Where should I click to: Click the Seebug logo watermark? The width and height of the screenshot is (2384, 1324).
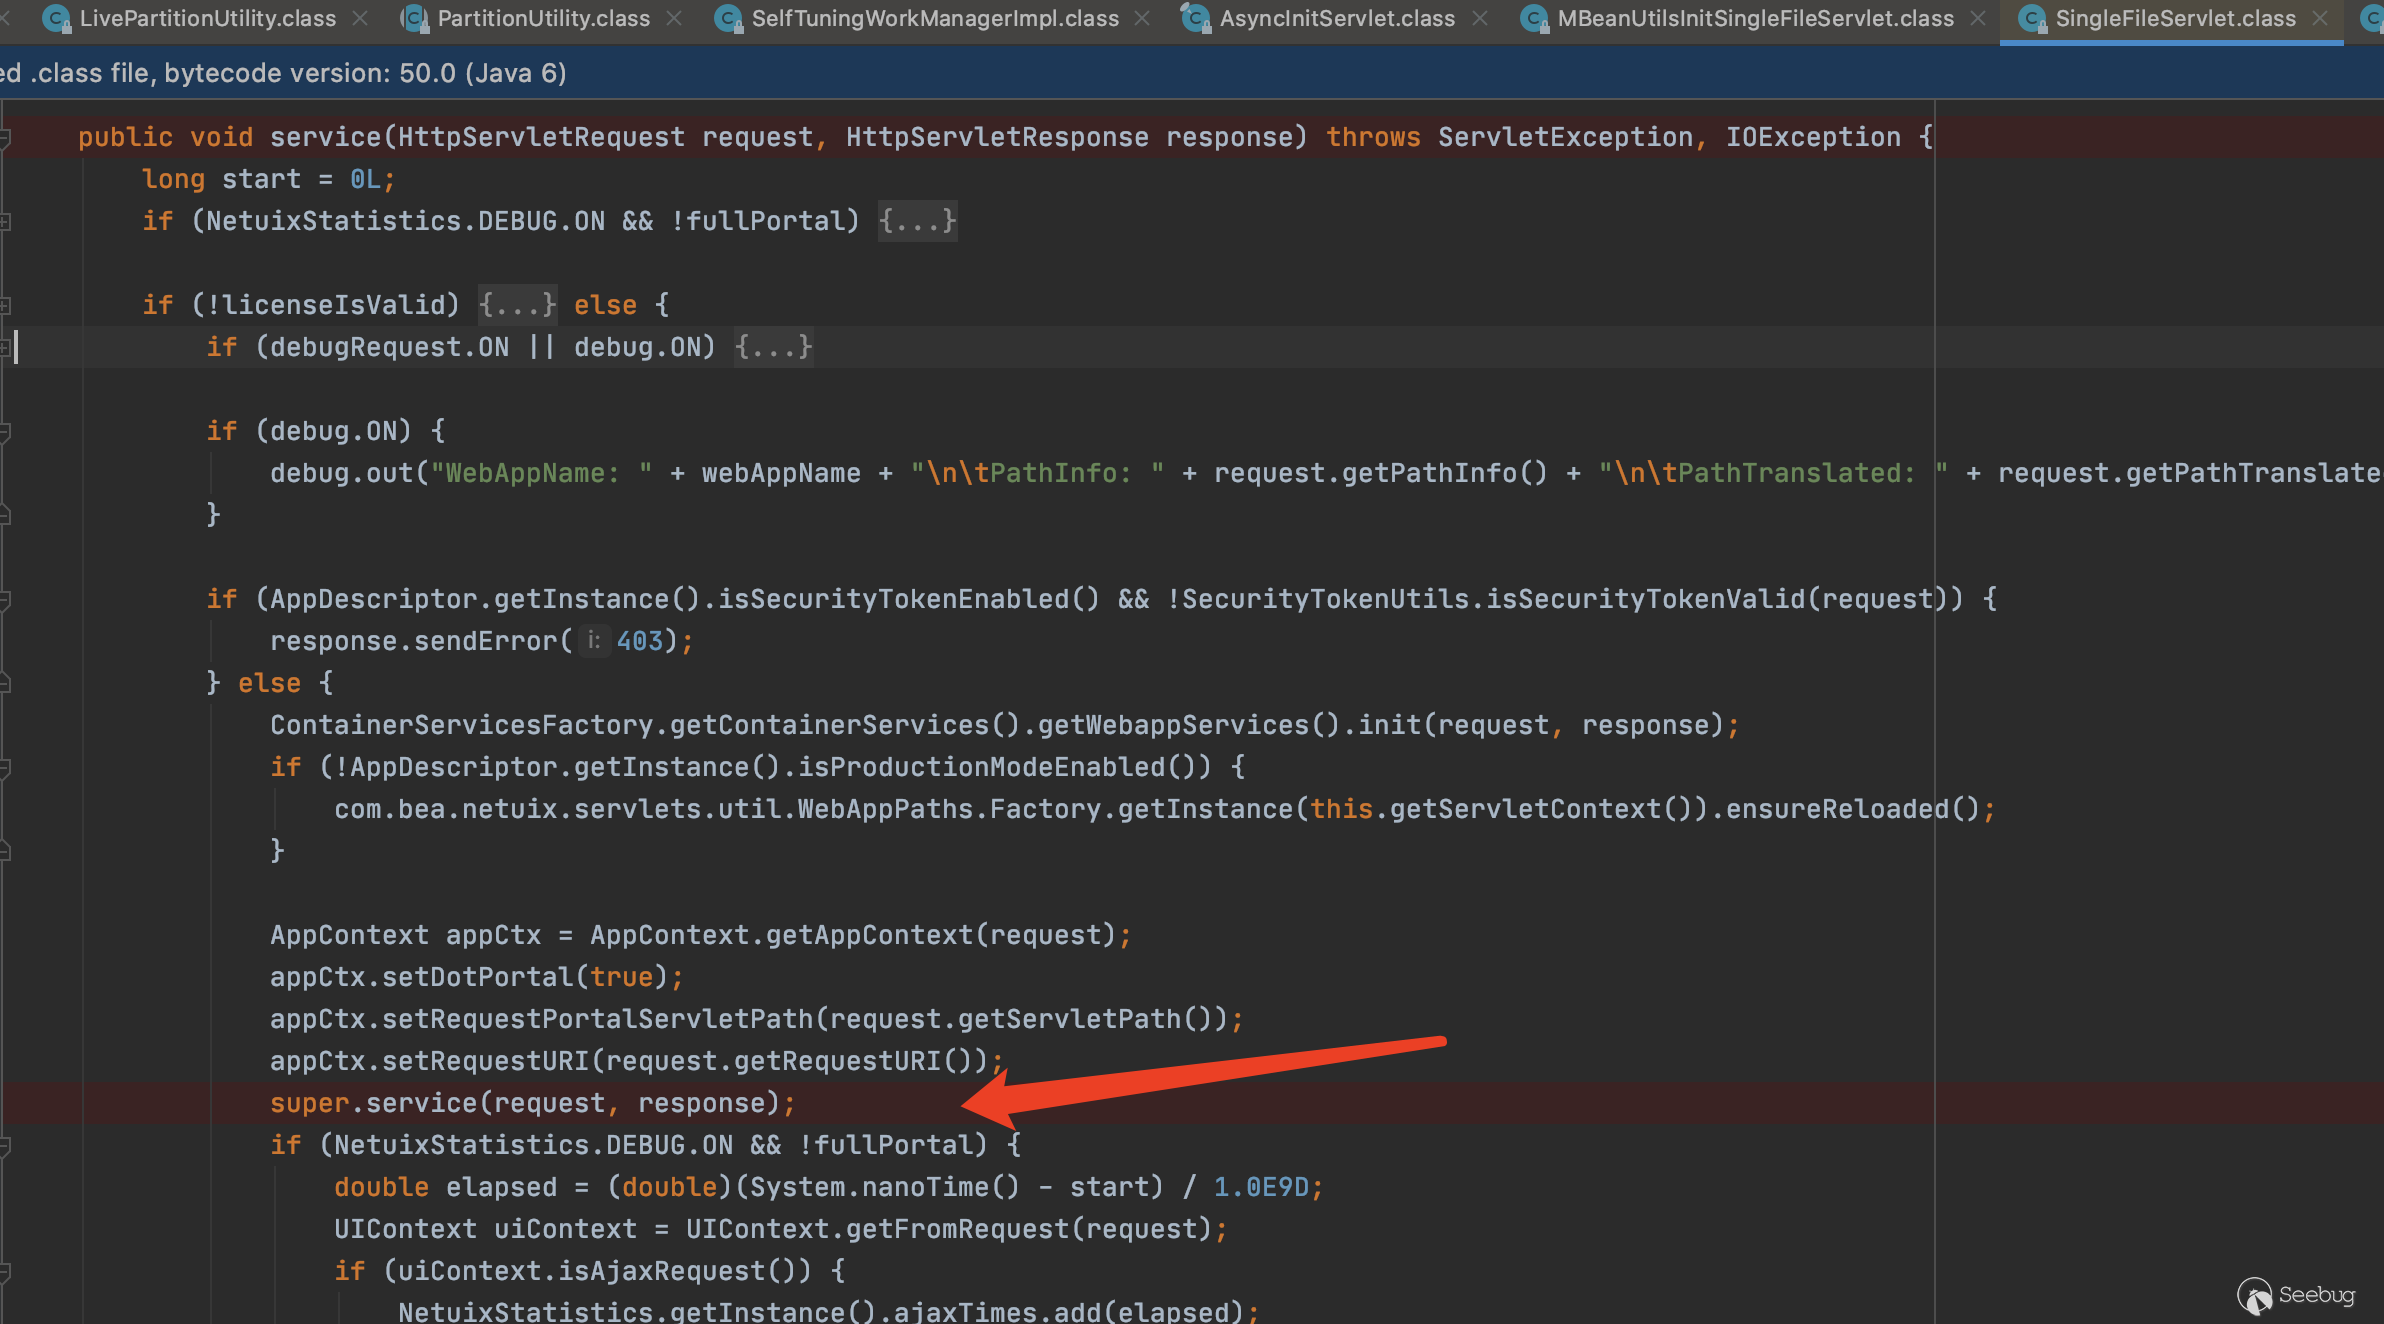2296,1295
